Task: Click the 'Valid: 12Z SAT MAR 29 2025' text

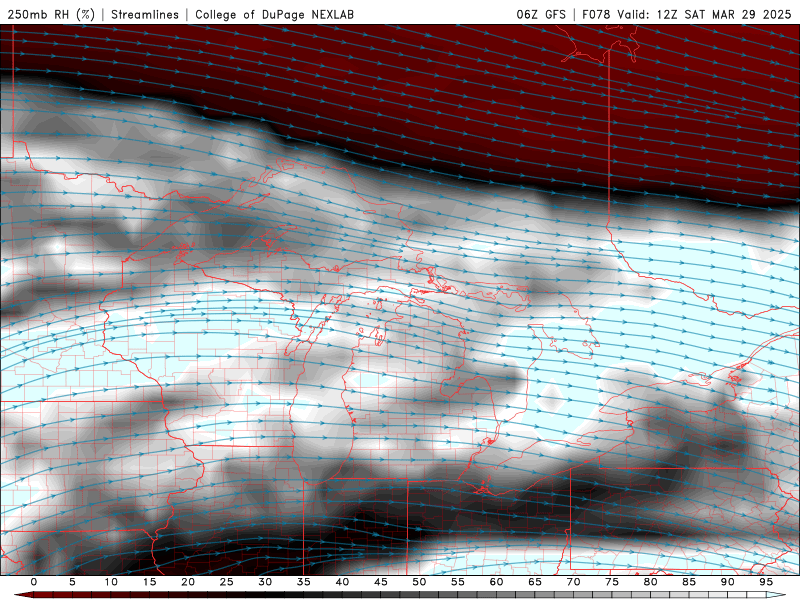Action: coord(704,15)
